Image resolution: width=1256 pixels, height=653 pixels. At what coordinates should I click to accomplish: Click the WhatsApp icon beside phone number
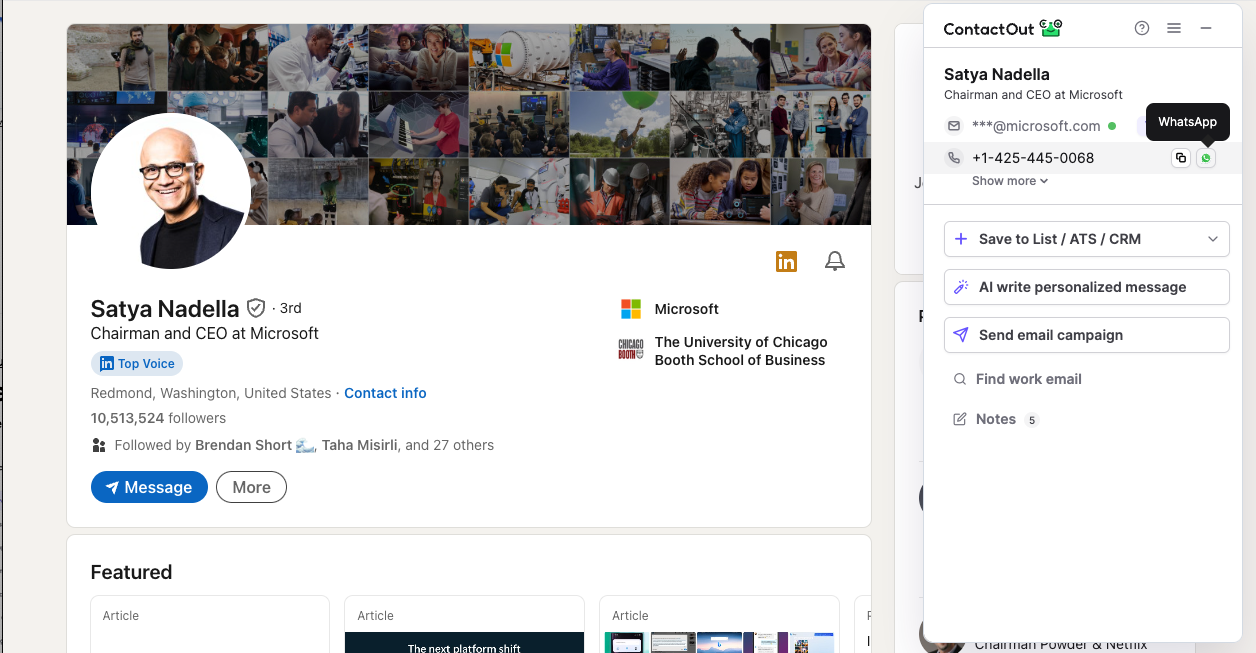pos(1206,158)
